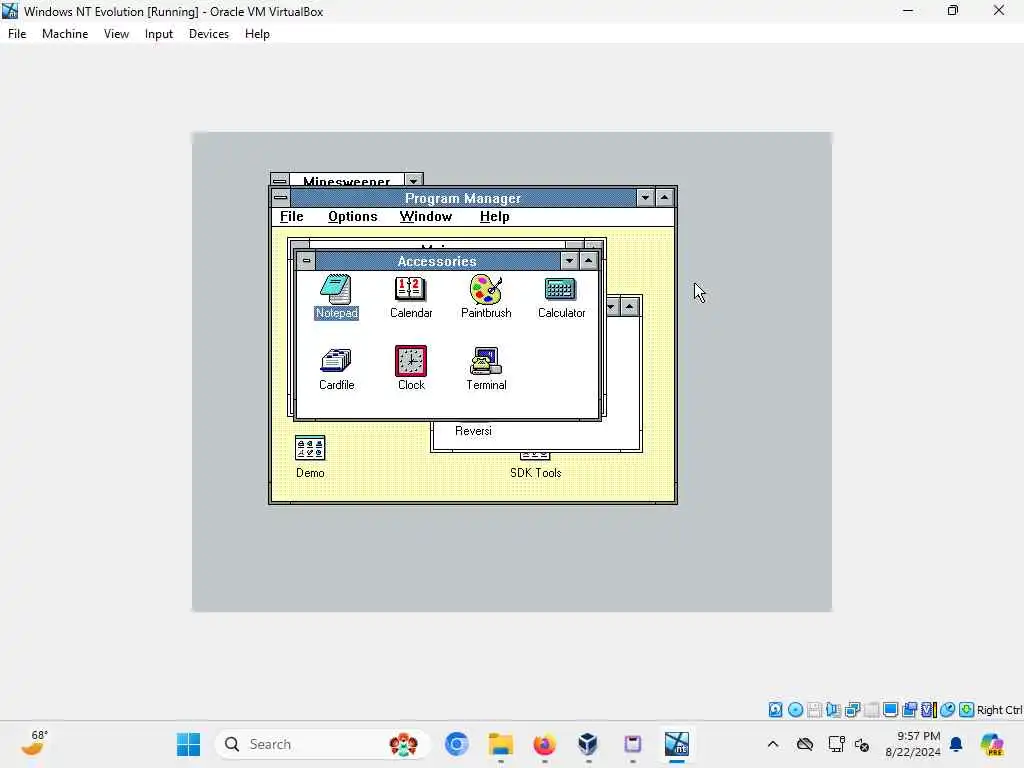Open the VirtualBox Input menu

pyautogui.click(x=159, y=34)
